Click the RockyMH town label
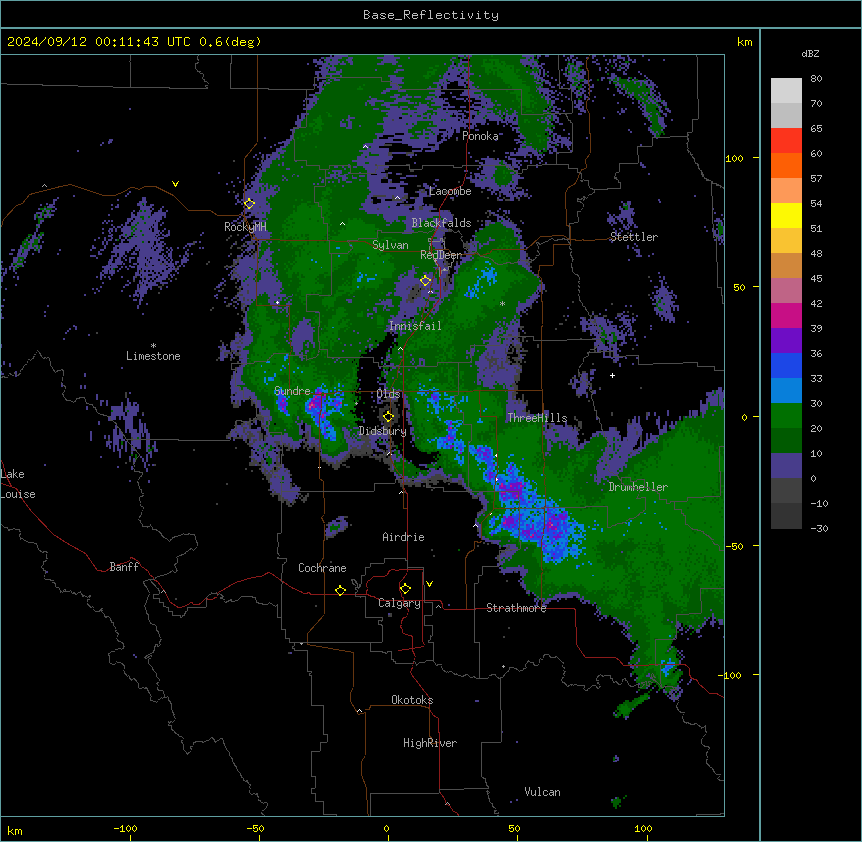The image size is (862, 842). tap(245, 226)
